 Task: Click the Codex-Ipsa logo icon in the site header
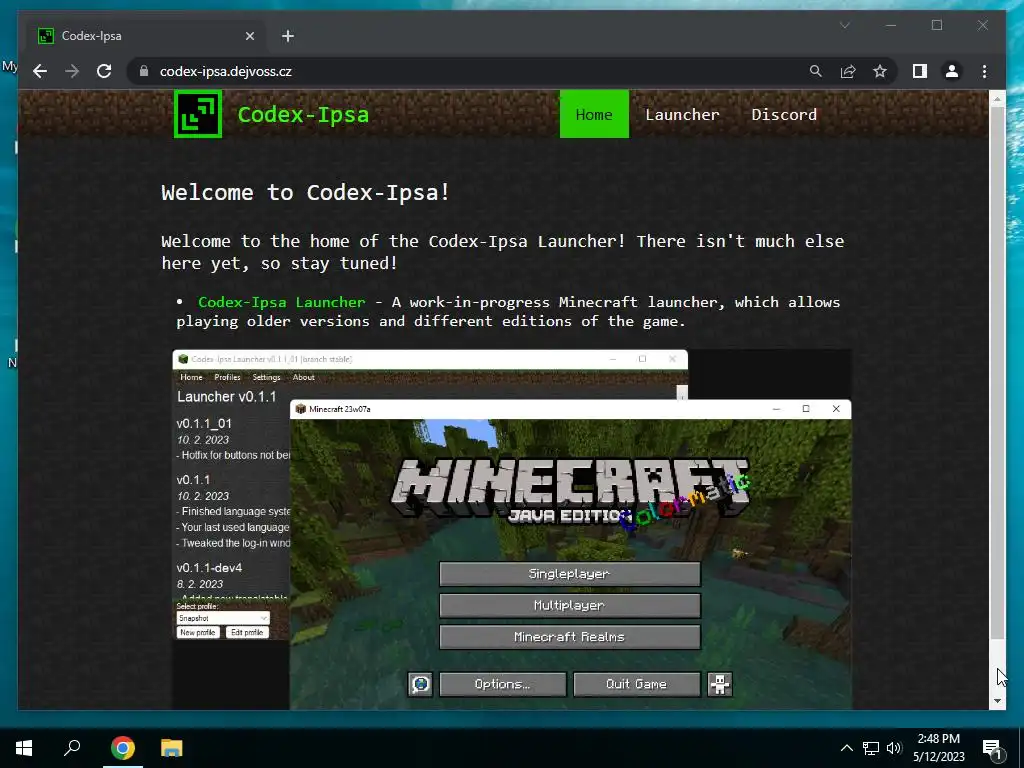point(198,114)
